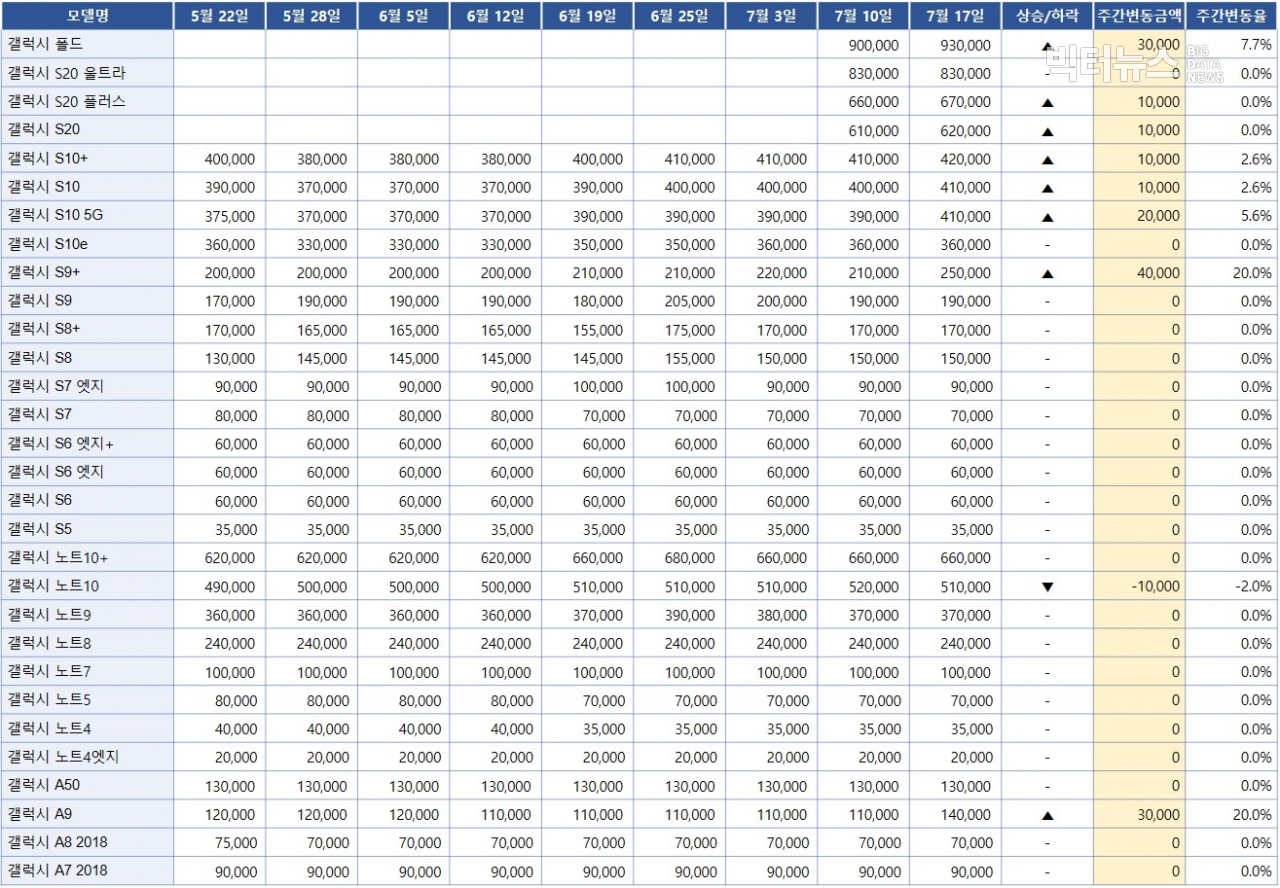Screen dimensions: 1280x888
Task: Select the 670,000 cell for S20 플러스
Action: click(x=965, y=103)
